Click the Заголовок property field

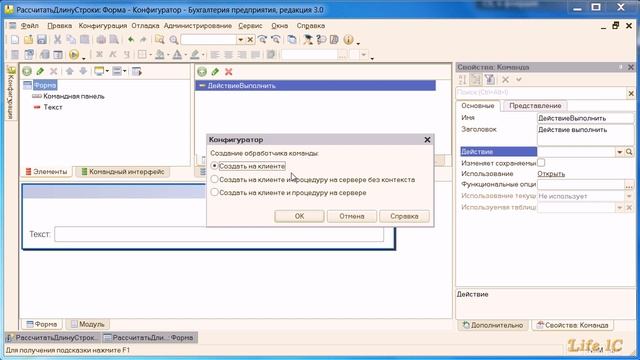585,135
